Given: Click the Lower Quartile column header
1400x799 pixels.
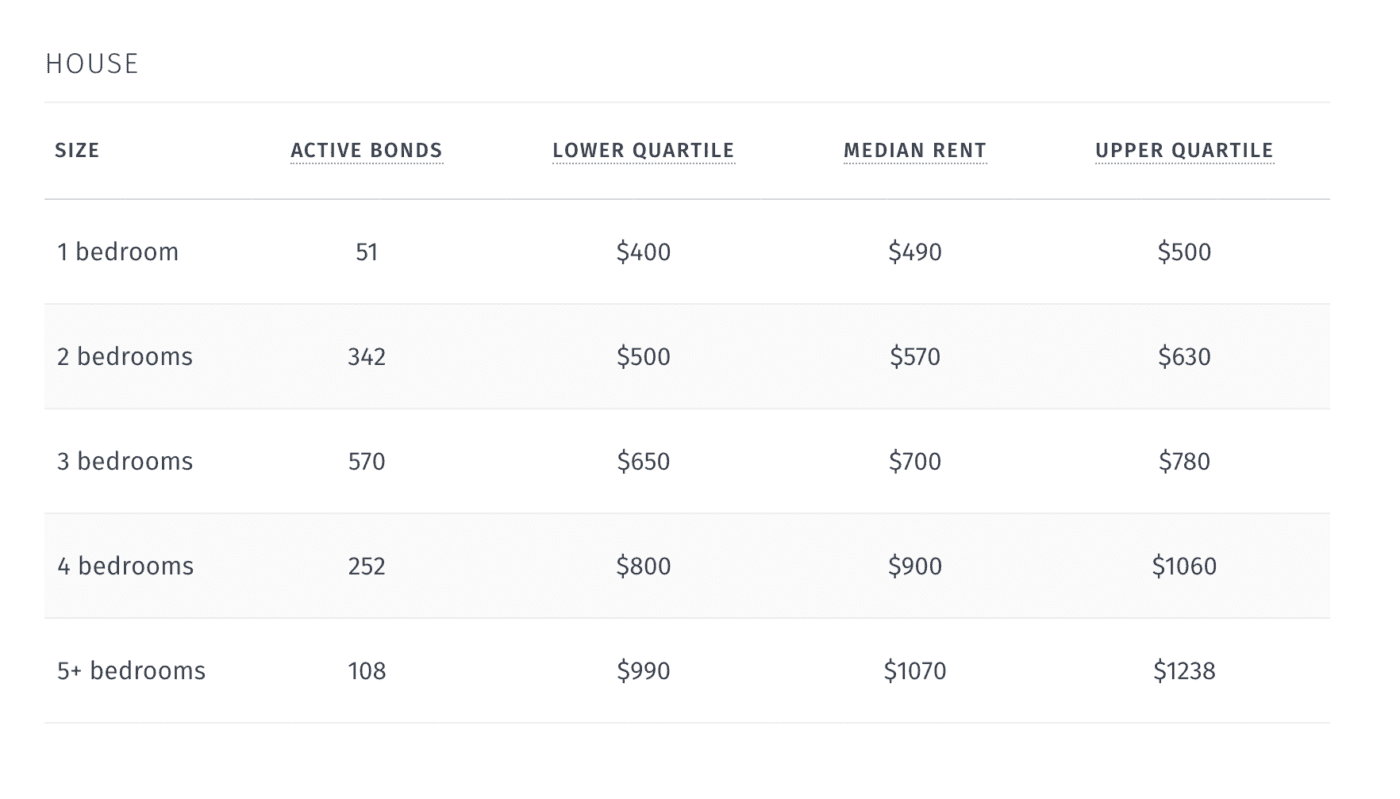Looking at the screenshot, I should [643, 151].
